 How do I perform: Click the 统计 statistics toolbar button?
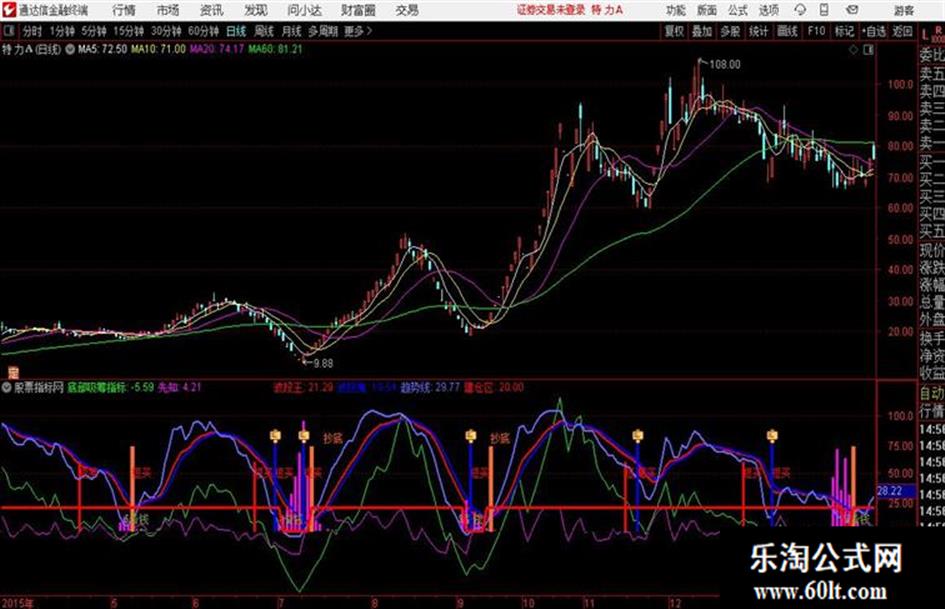[759, 31]
